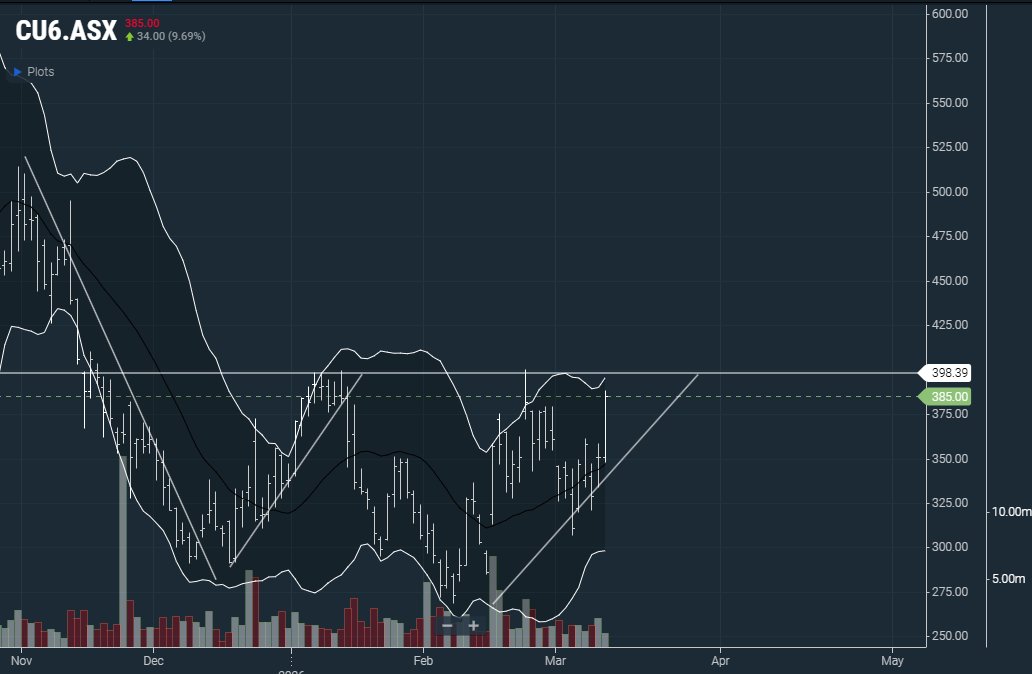Click the Mar label on time axis
1032x674 pixels.
point(555,660)
